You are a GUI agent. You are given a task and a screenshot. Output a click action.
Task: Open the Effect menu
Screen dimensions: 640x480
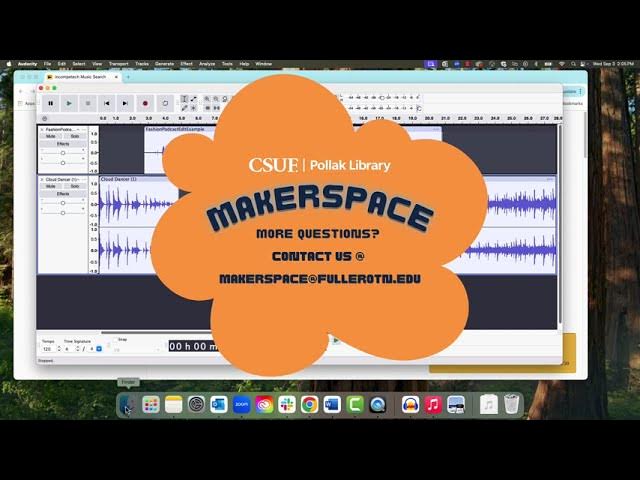[187, 64]
